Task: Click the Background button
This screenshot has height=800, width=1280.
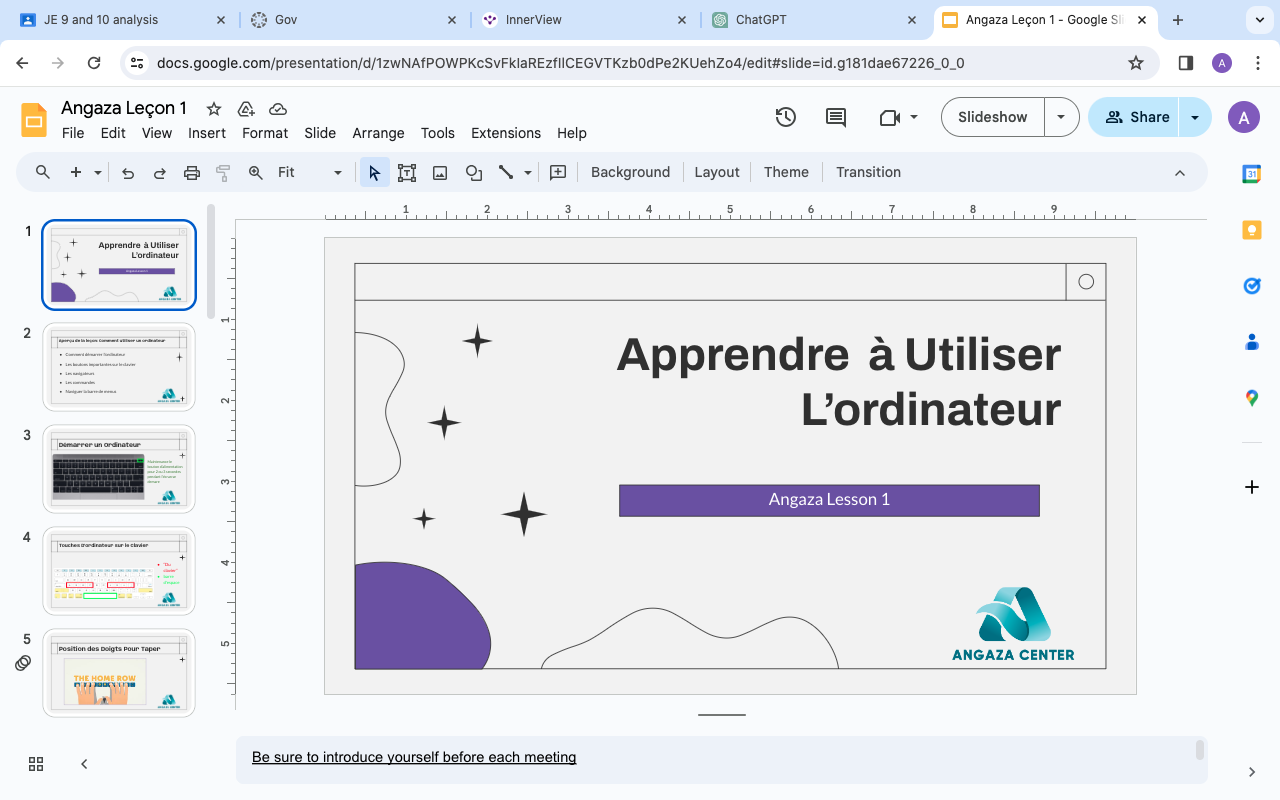Action: 630,172
